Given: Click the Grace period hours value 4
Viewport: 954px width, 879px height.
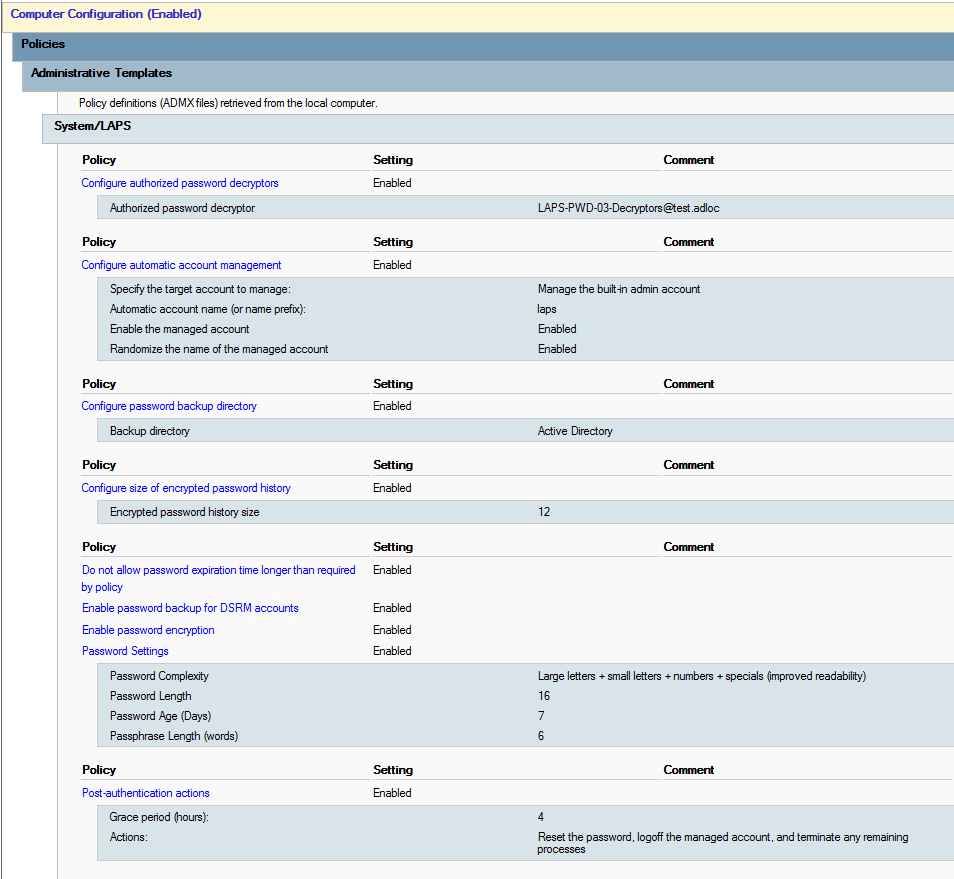Looking at the screenshot, I should pos(541,817).
